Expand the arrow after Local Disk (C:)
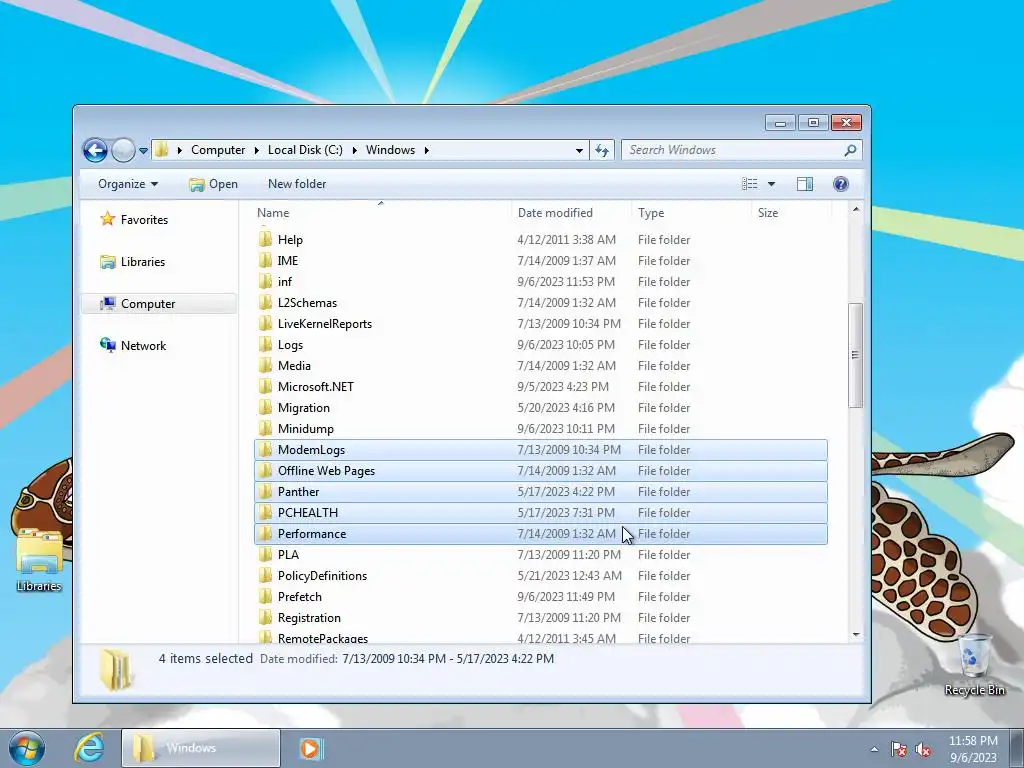This screenshot has width=1024, height=768. pyautogui.click(x=355, y=150)
